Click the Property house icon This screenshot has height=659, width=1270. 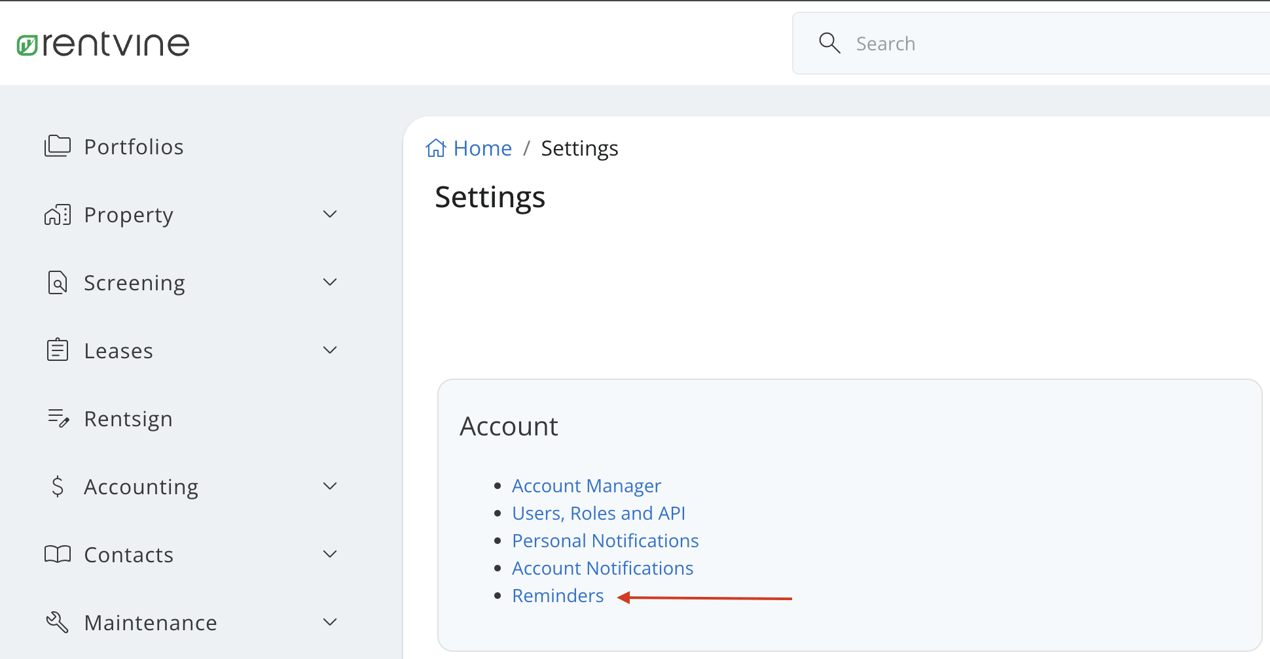(58, 214)
